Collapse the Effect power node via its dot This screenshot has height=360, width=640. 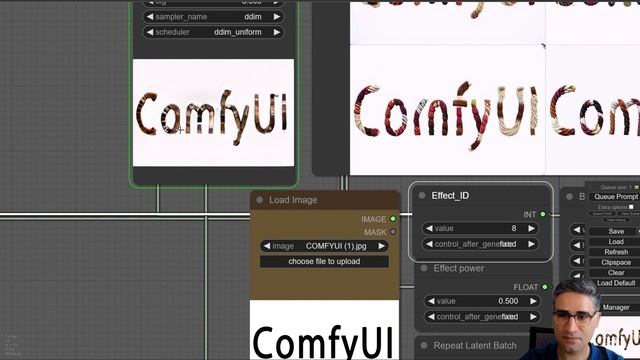[424, 268]
